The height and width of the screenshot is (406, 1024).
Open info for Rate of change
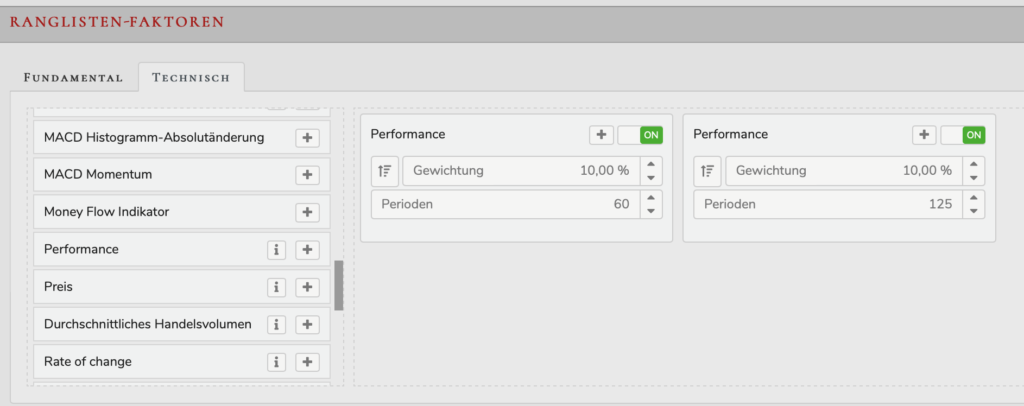pos(276,361)
